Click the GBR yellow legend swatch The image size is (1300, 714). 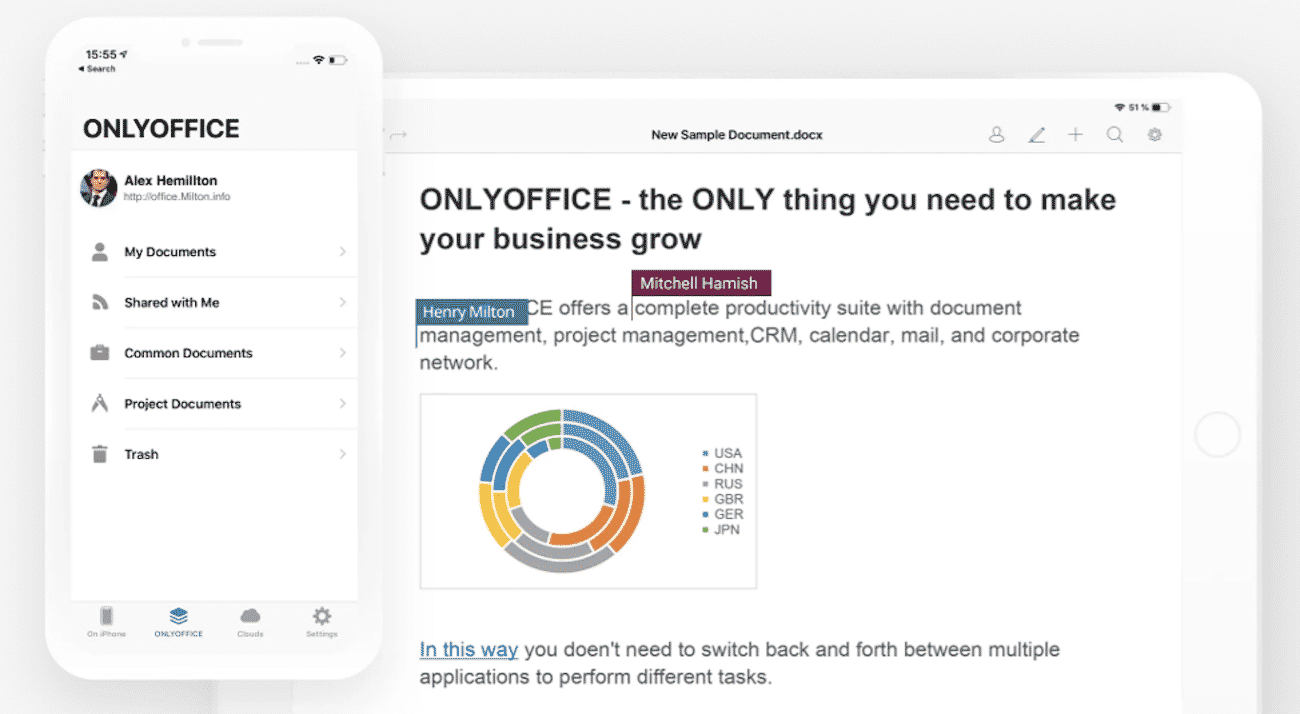pyautogui.click(x=705, y=498)
